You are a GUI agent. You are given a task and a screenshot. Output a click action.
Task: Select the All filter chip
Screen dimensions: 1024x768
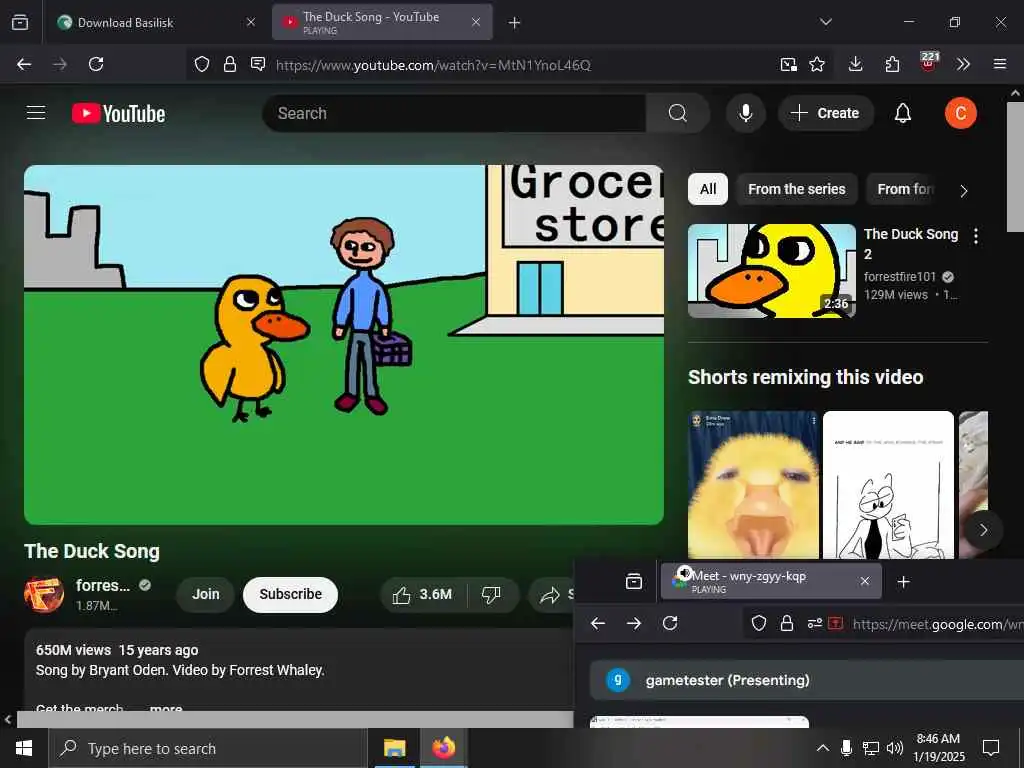tap(708, 189)
